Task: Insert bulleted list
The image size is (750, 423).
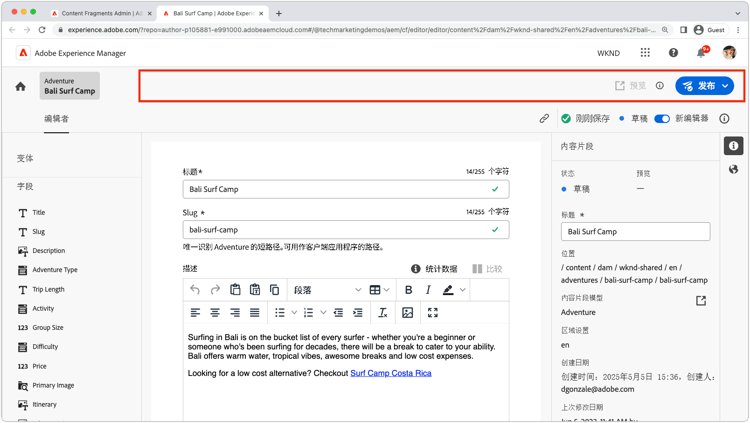Action: [x=280, y=313]
